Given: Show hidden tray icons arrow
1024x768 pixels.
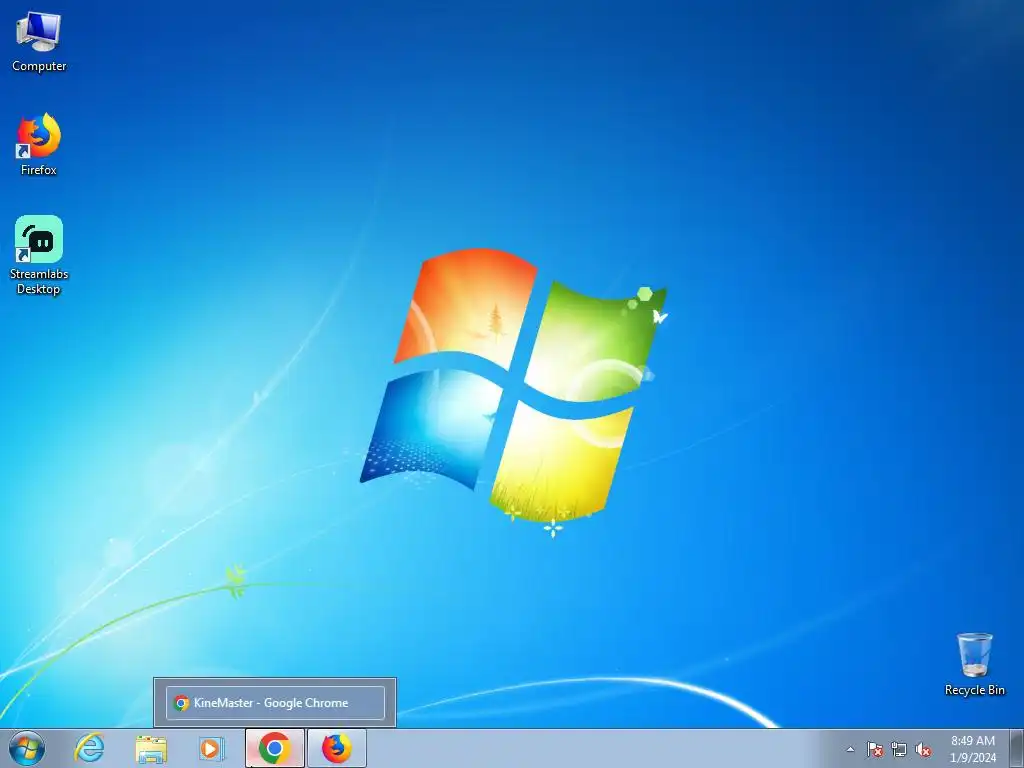Looking at the screenshot, I should coord(850,749).
